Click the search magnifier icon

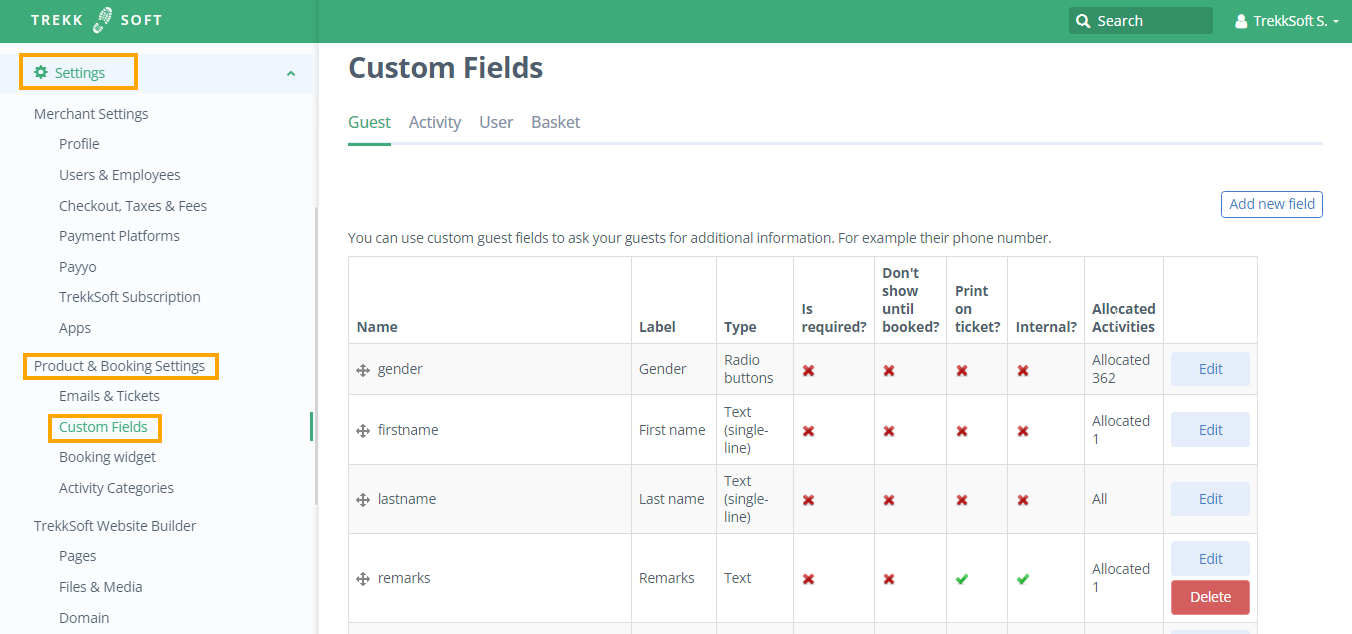tap(1083, 21)
